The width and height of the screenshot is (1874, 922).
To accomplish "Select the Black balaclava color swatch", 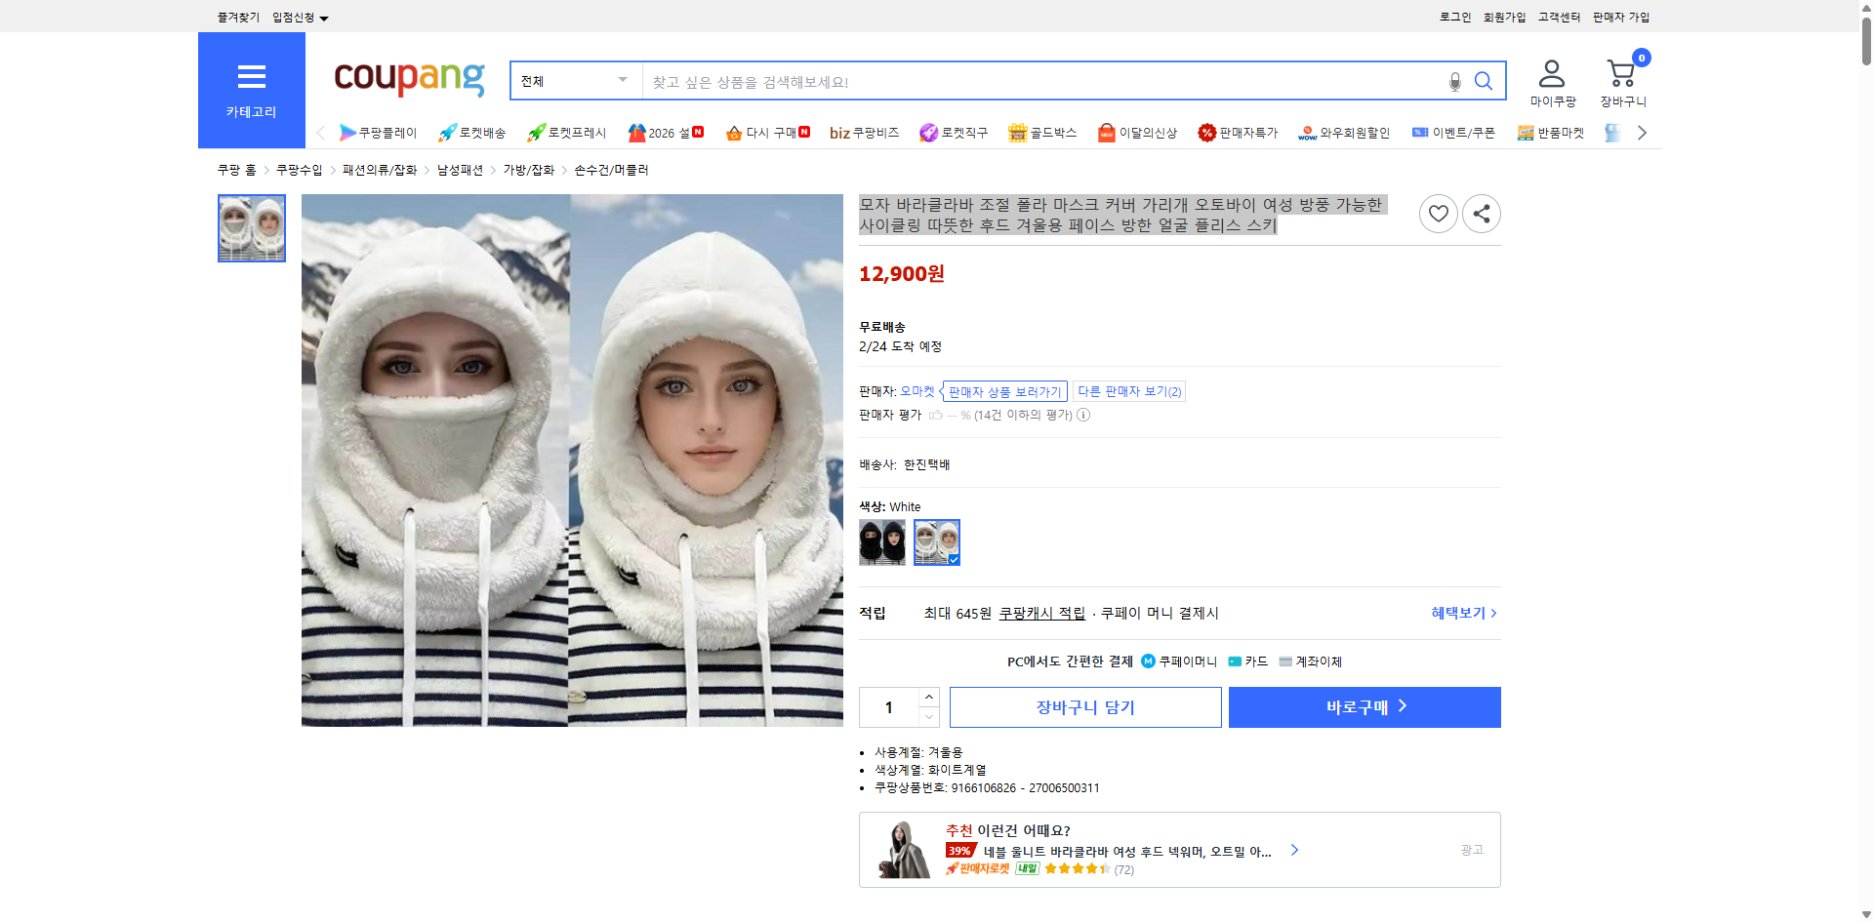I will point(883,543).
